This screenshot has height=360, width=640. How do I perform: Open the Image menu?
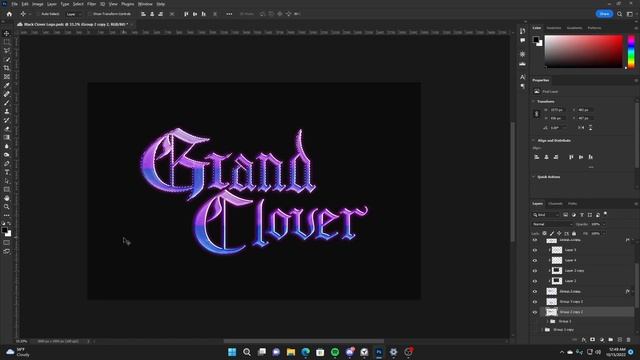[x=38, y=4]
